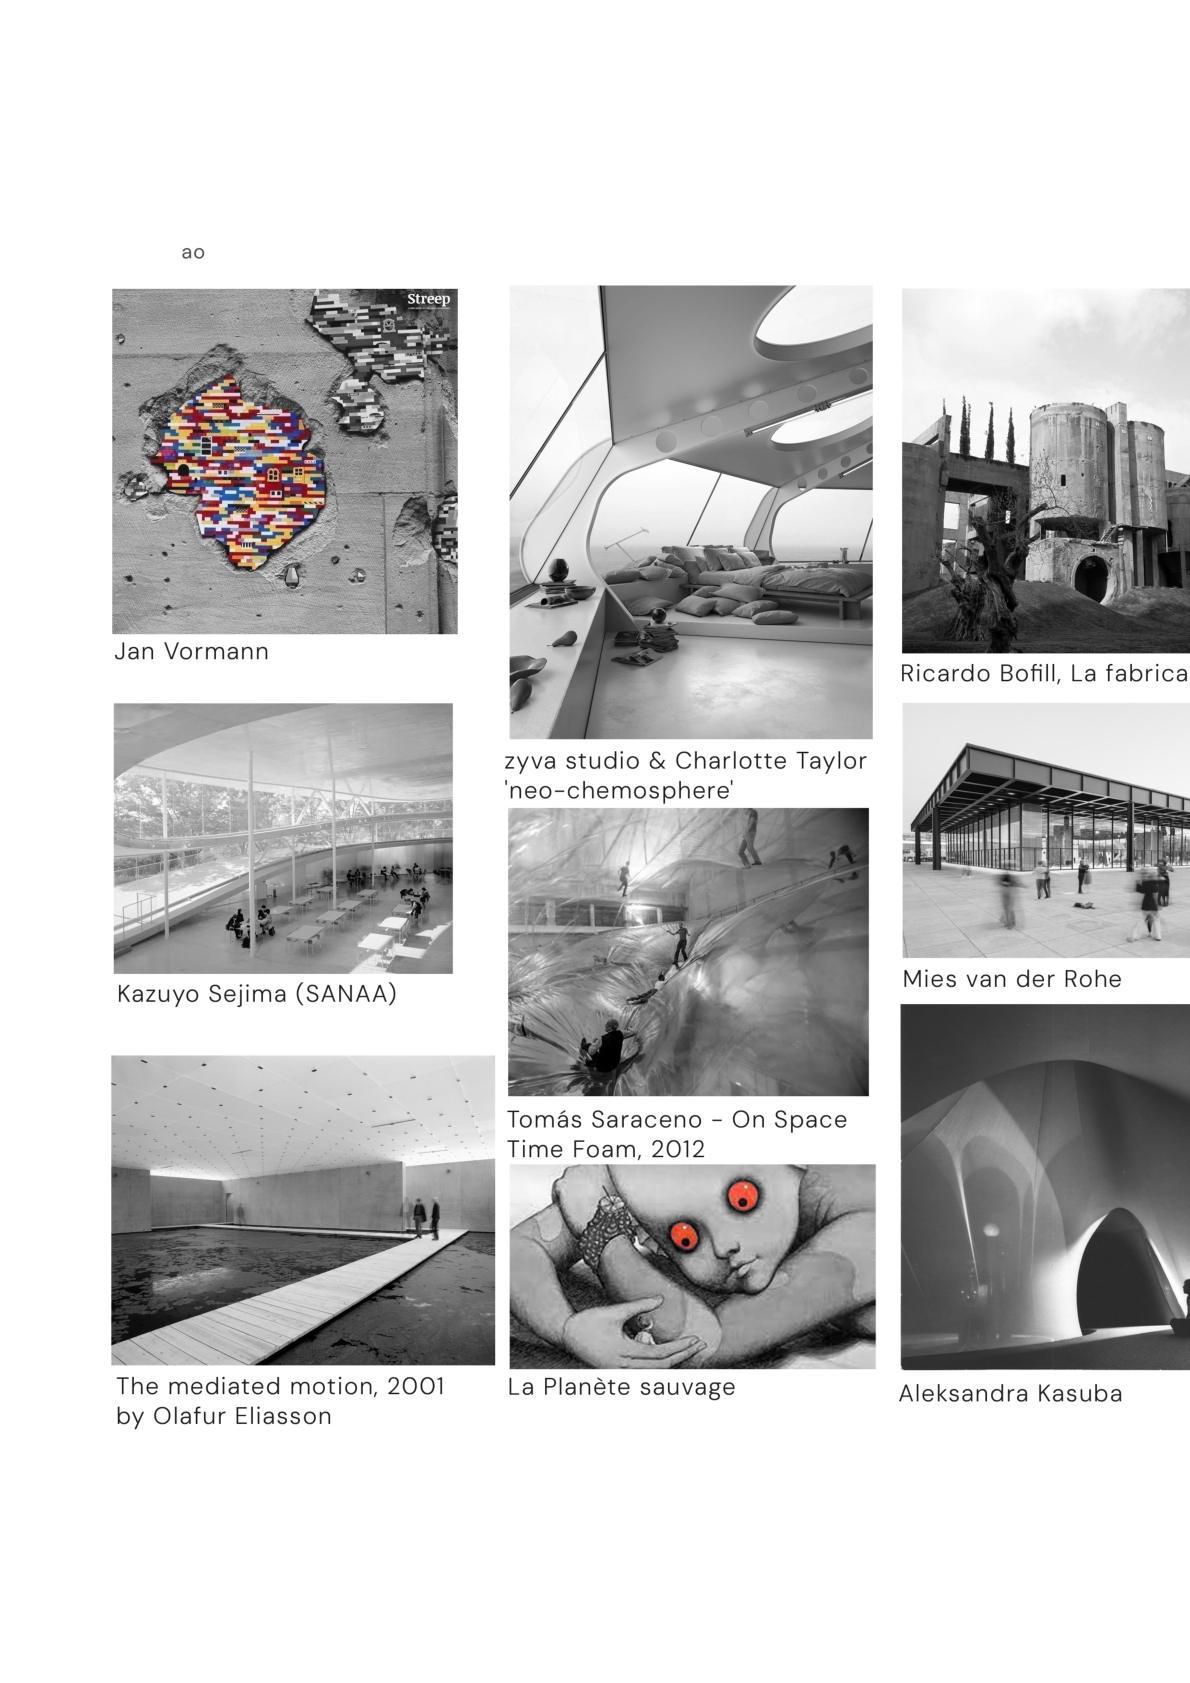Screen dimensions: 1190x1683
Task: Select the 'La Planète sauvage' caption text
Action: 621,1388
